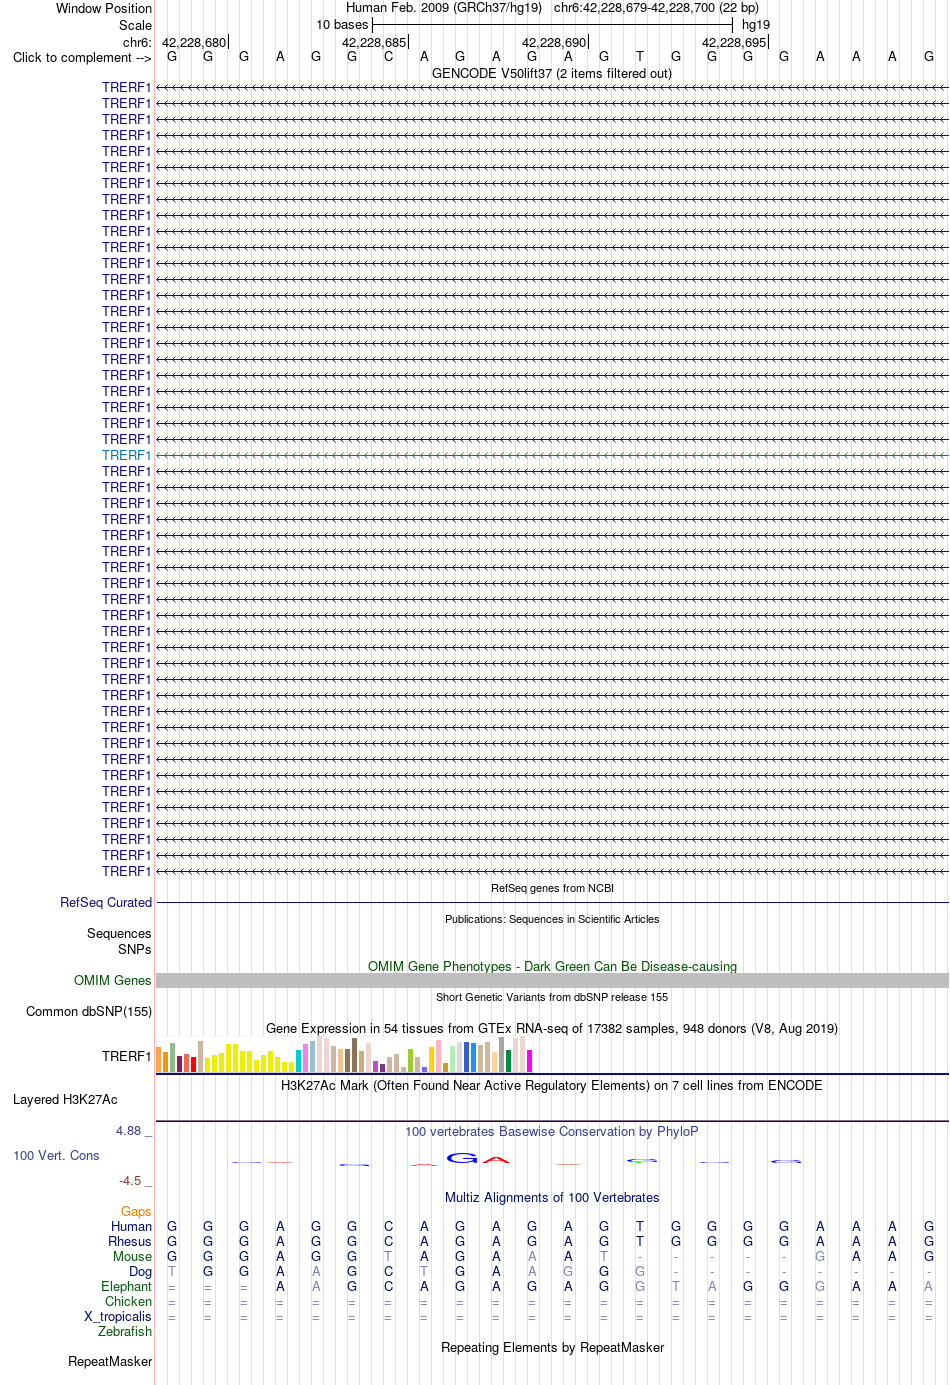Image resolution: width=950 pixels, height=1385 pixels.
Task: Click the Scale label in ruler area
Action: coord(135,25)
